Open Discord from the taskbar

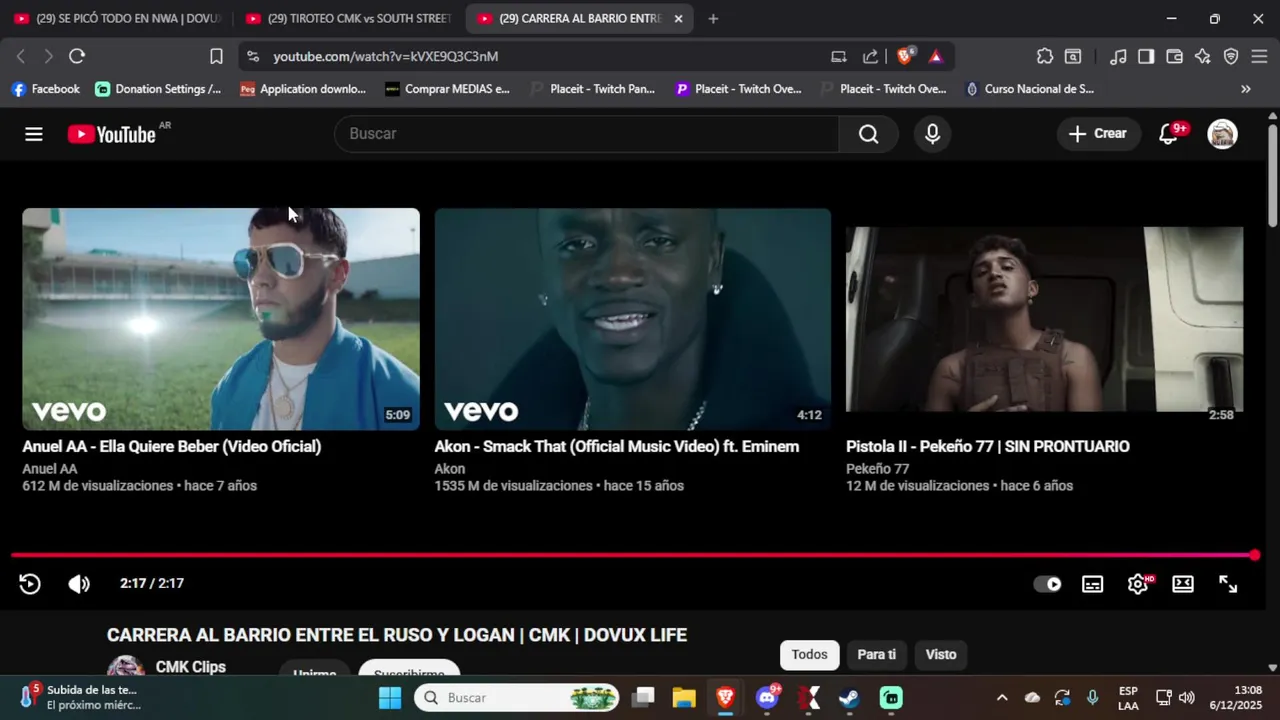767,697
